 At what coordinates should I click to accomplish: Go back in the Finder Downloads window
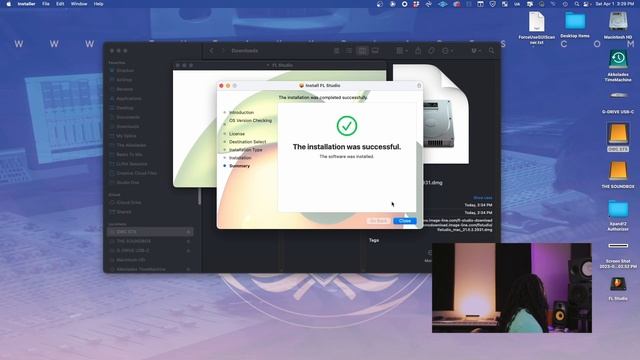tap(211, 51)
